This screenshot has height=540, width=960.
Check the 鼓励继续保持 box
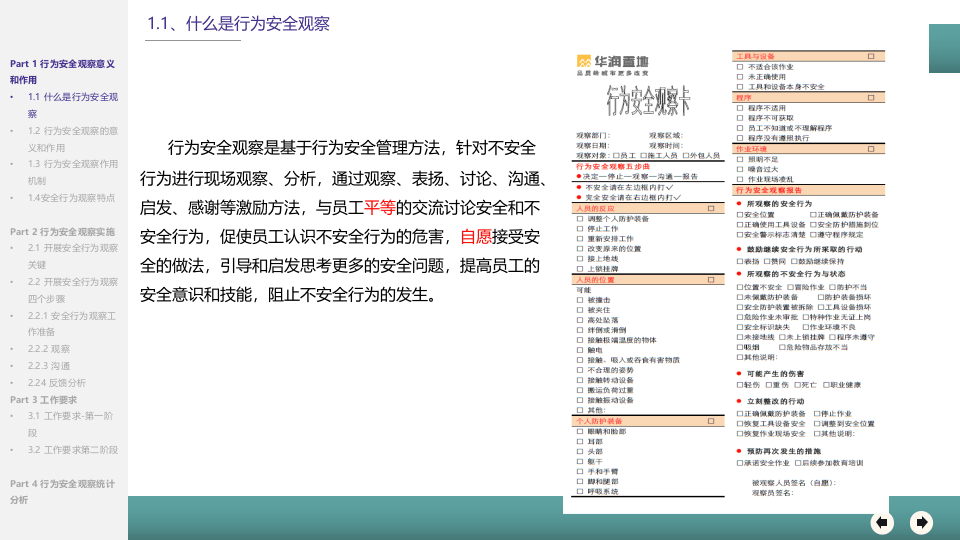tap(794, 261)
